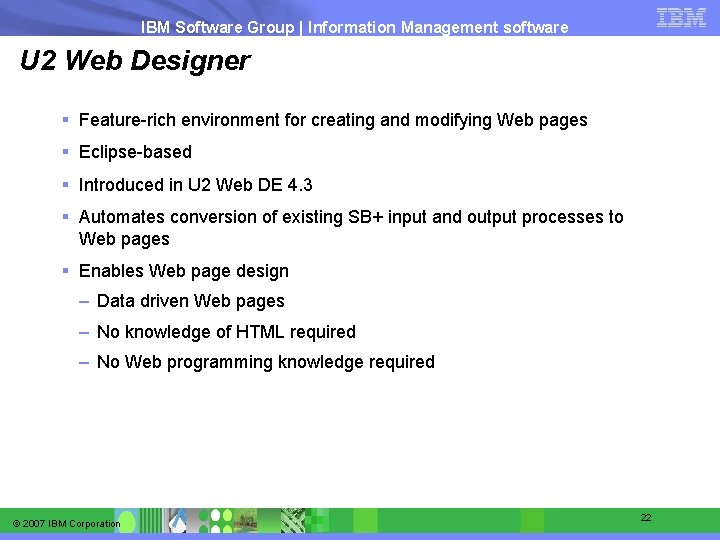Click 'Automates conversion of existing SB+' bullet
Viewport: 720px width, 540px height.
click(351, 228)
